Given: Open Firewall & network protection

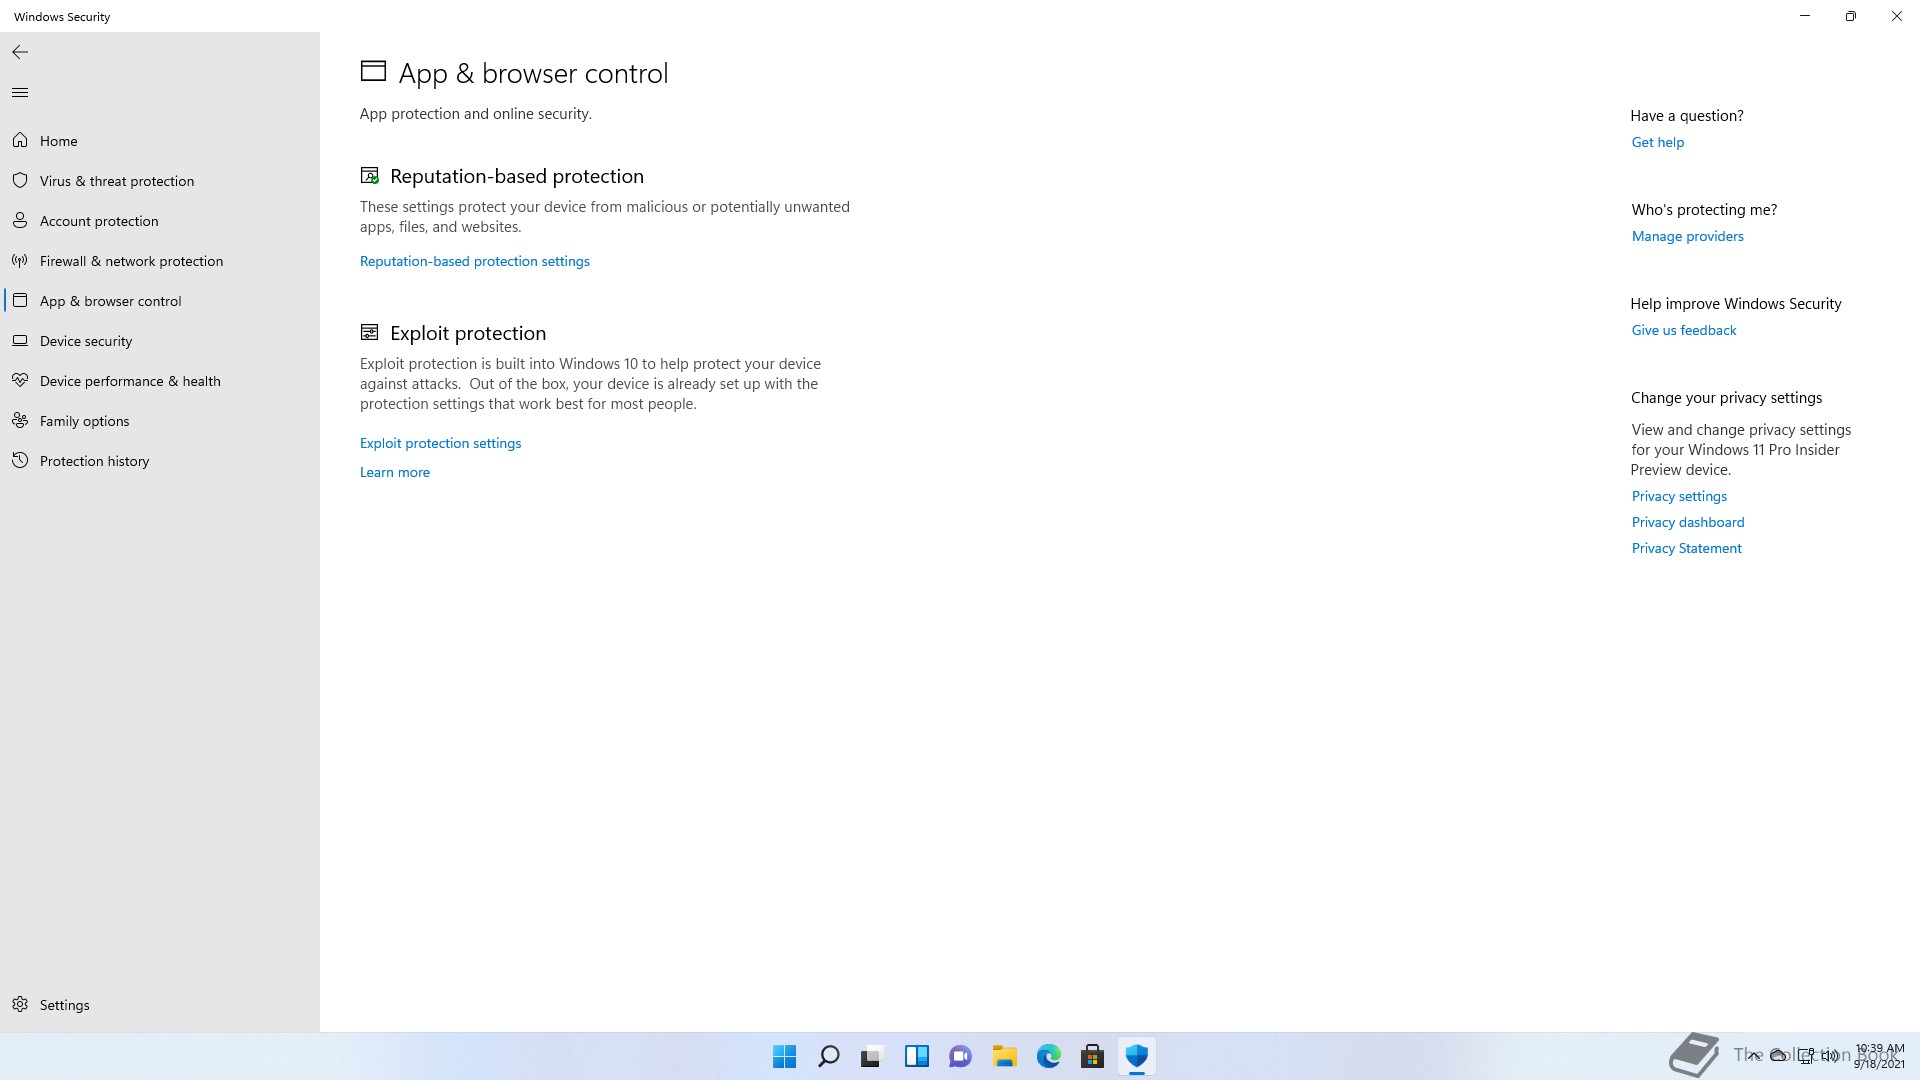Looking at the screenshot, I should click(x=160, y=261).
